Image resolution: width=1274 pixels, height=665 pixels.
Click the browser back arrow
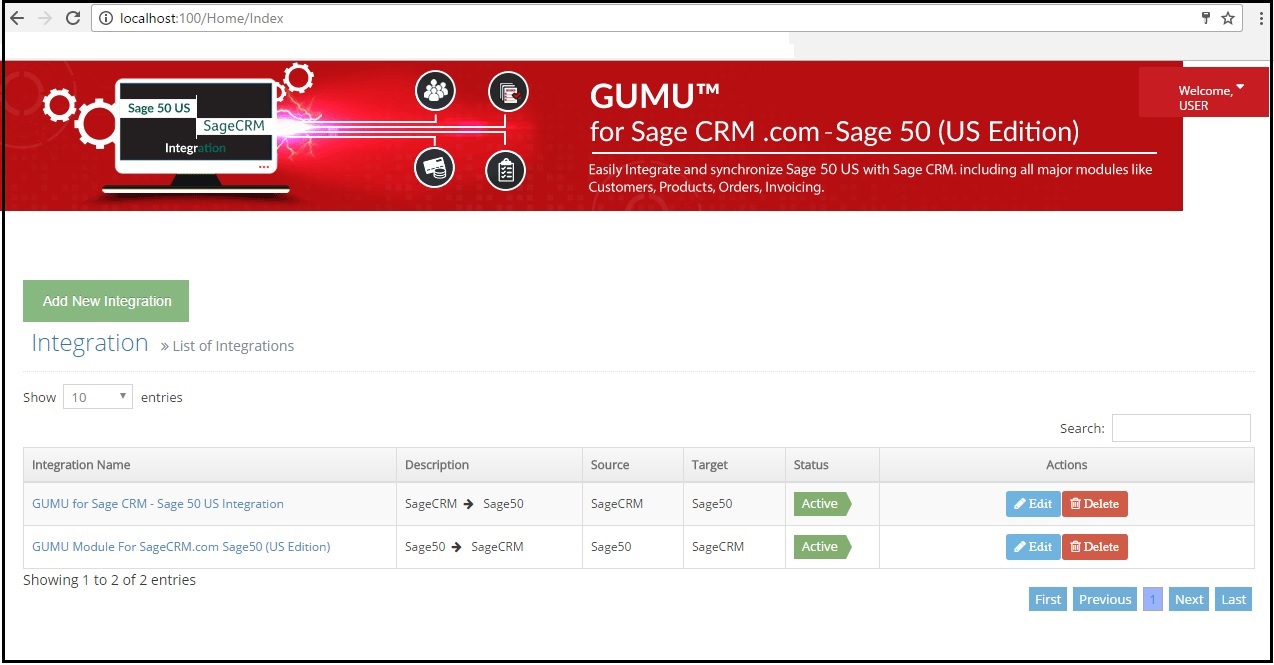pos(17,18)
